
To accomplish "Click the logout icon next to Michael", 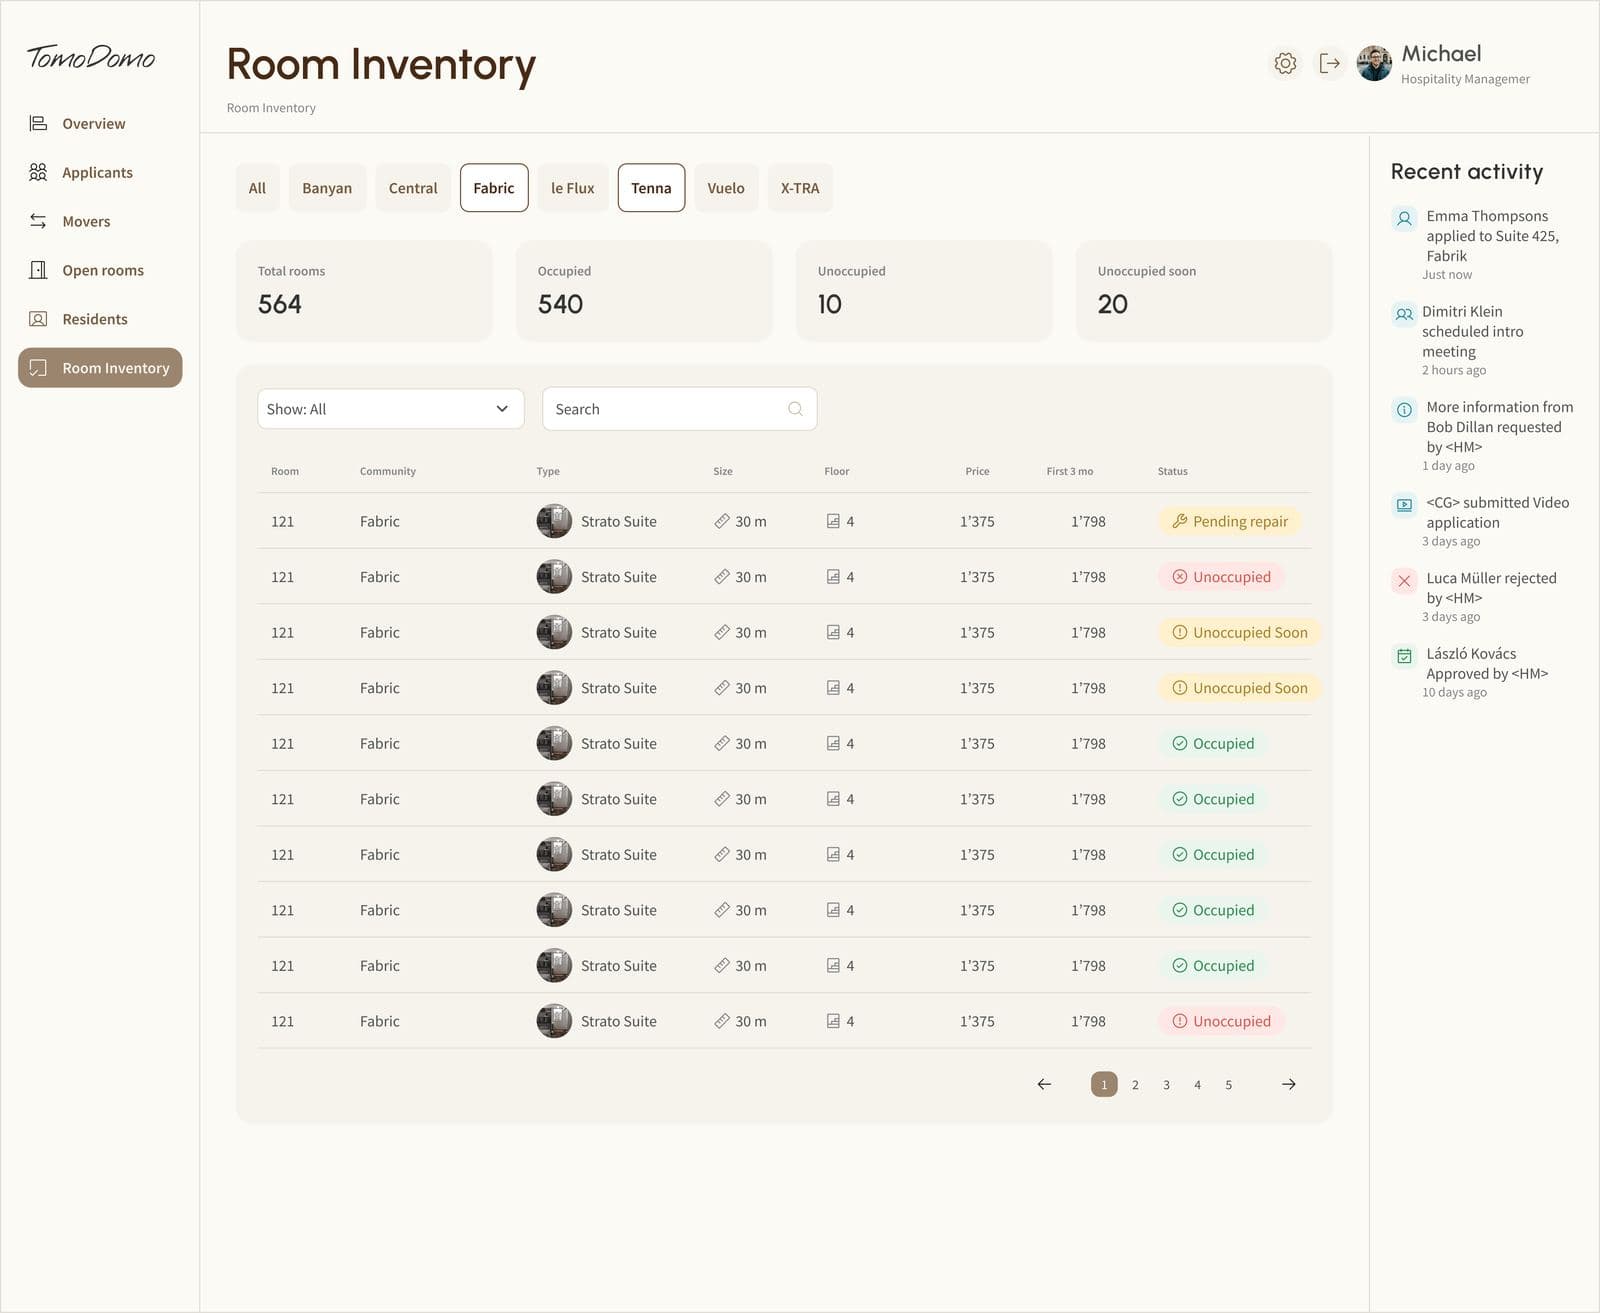I will 1329,64.
